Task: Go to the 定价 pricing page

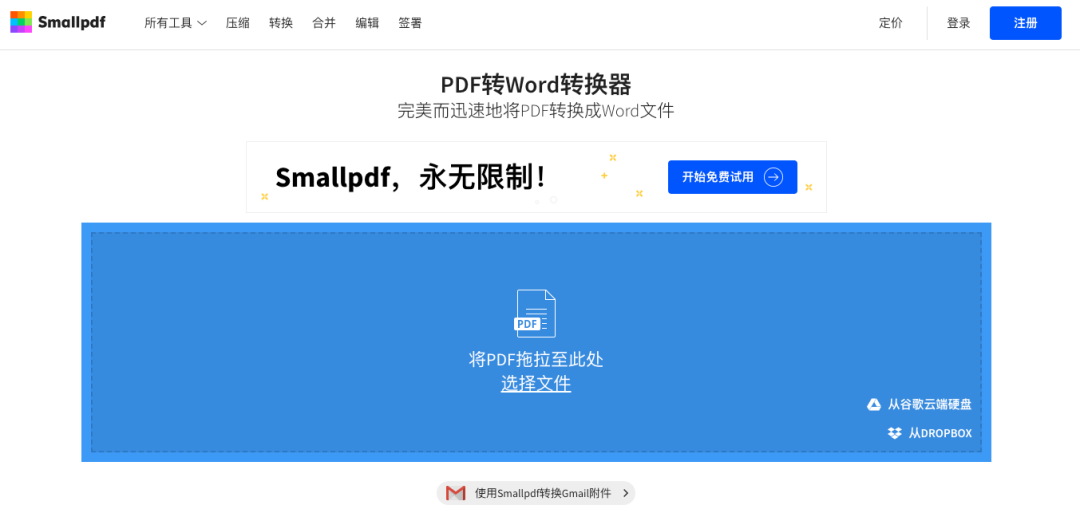Action: 891,23
